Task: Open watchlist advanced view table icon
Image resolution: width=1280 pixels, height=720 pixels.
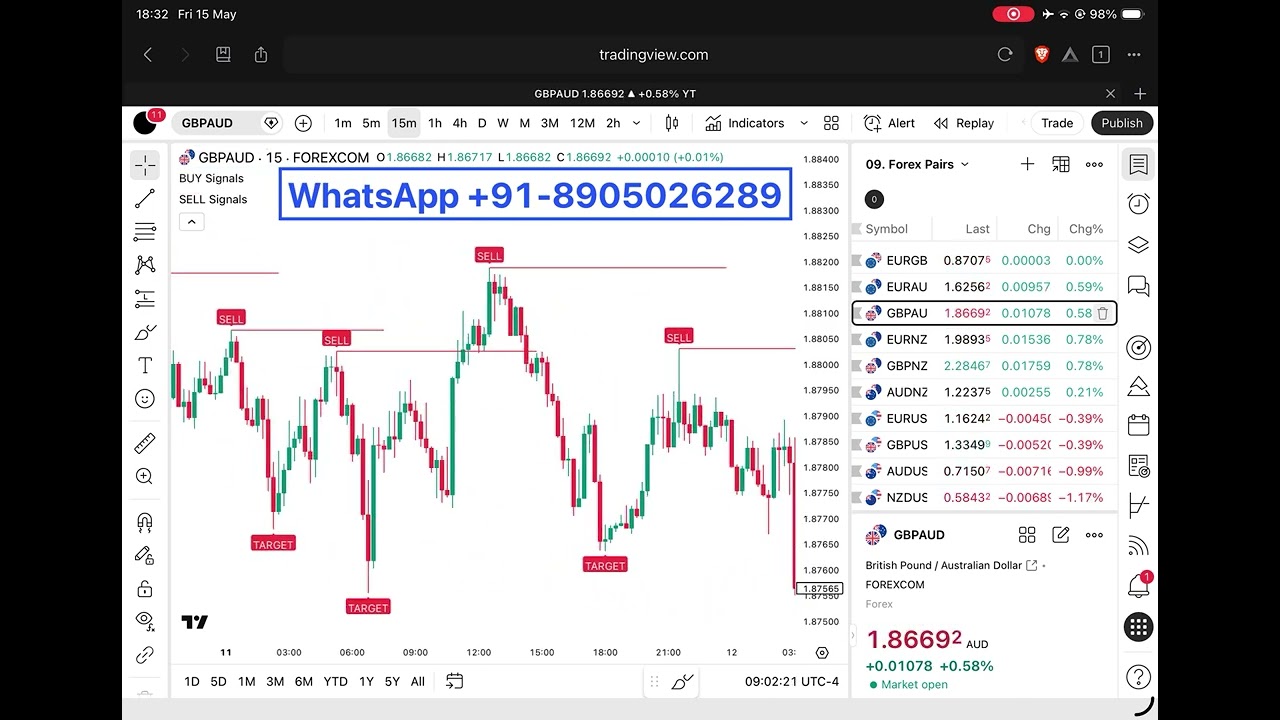Action: [x=1061, y=164]
